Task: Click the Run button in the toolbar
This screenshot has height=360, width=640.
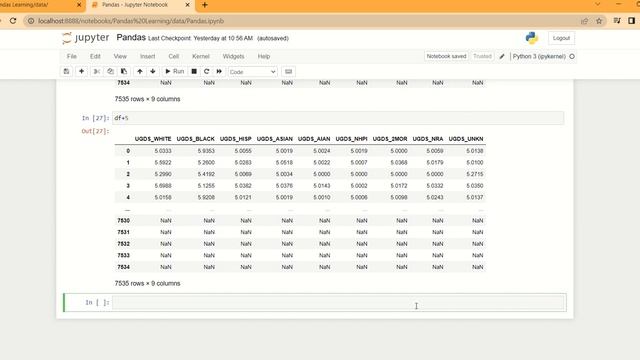Action: click(x=174, y=71)
